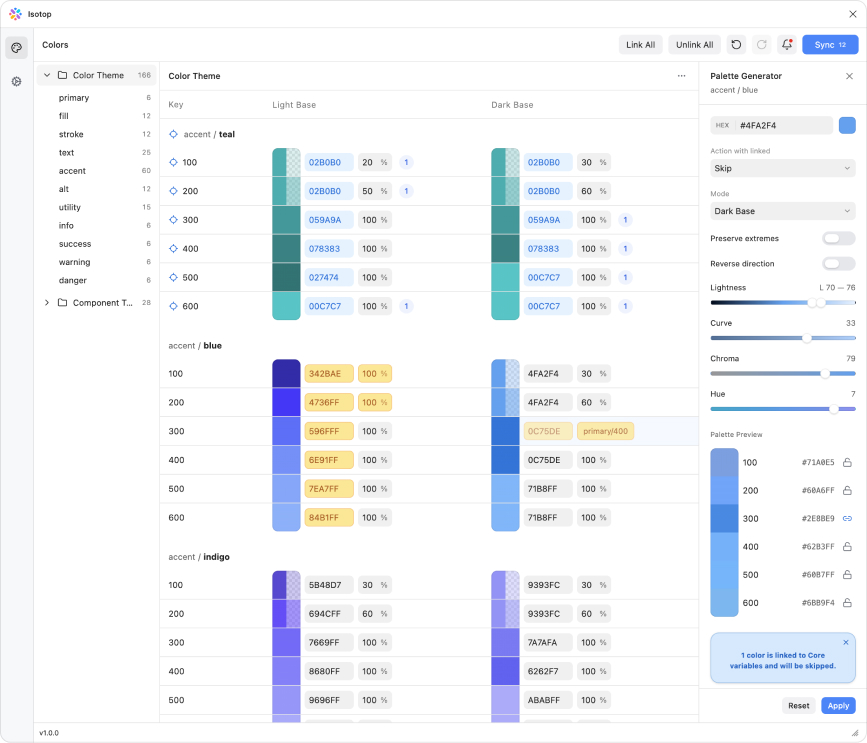Open the settings gear in sidebar

point(16,82)
